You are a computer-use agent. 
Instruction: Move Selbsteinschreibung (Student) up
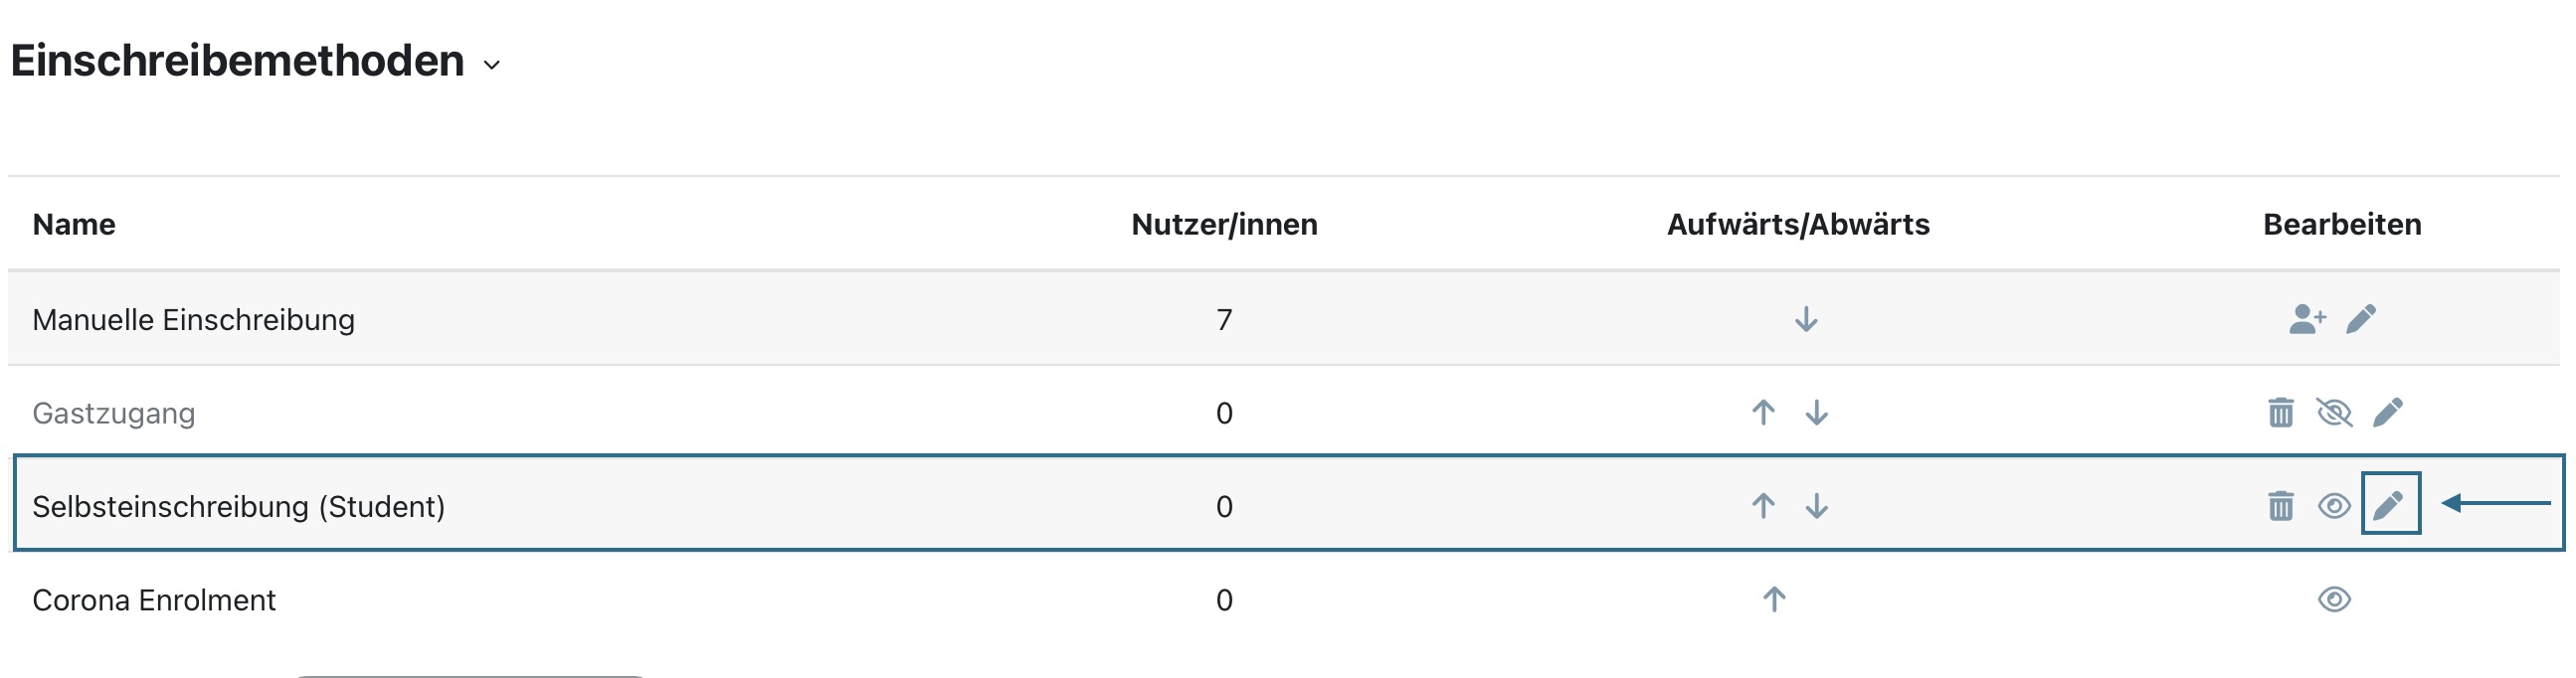1763,506
